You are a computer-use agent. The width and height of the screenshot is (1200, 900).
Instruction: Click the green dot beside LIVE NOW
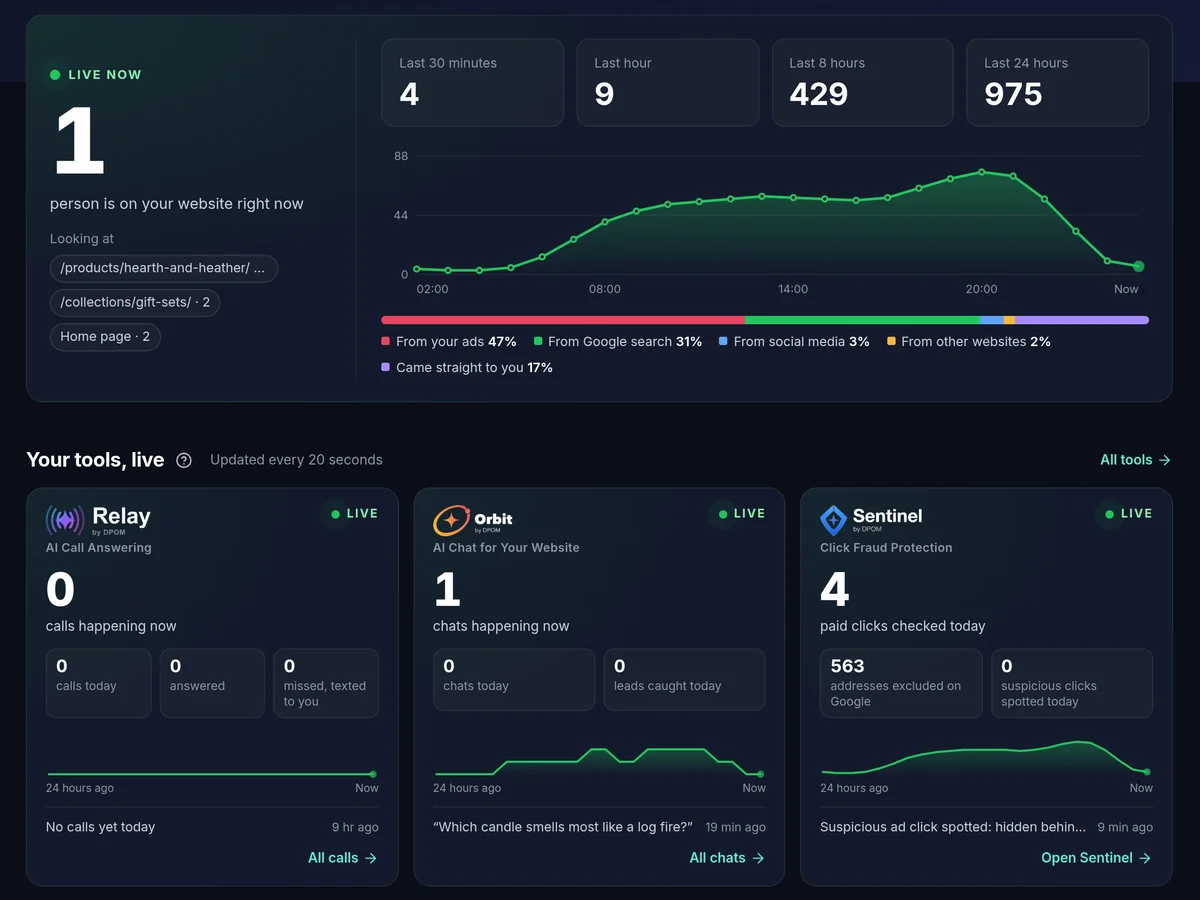tap(55, 75)
